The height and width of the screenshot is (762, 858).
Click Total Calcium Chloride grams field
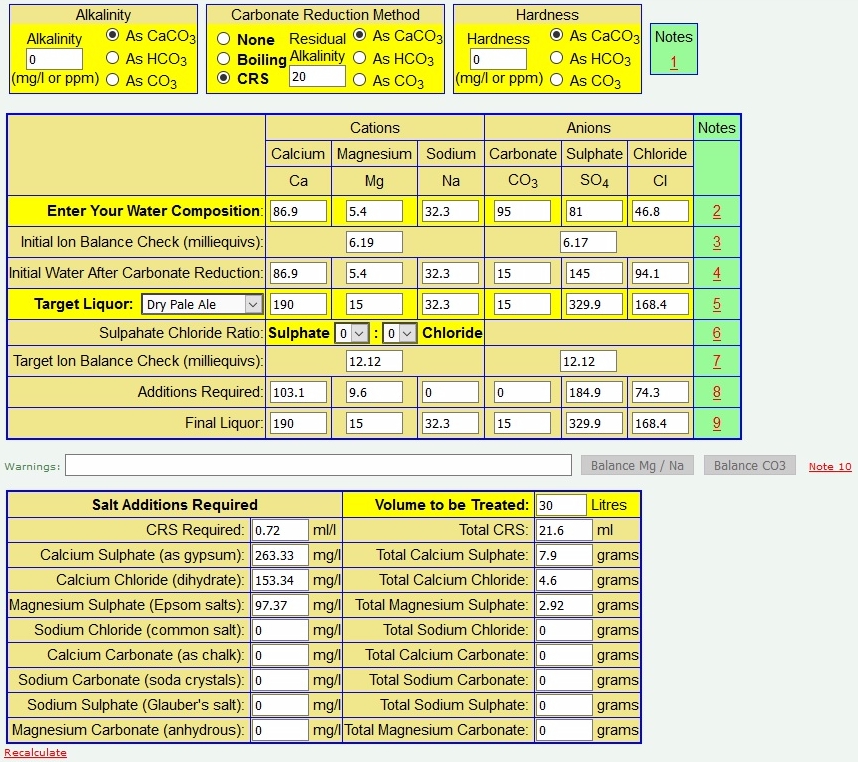point(564,580)
